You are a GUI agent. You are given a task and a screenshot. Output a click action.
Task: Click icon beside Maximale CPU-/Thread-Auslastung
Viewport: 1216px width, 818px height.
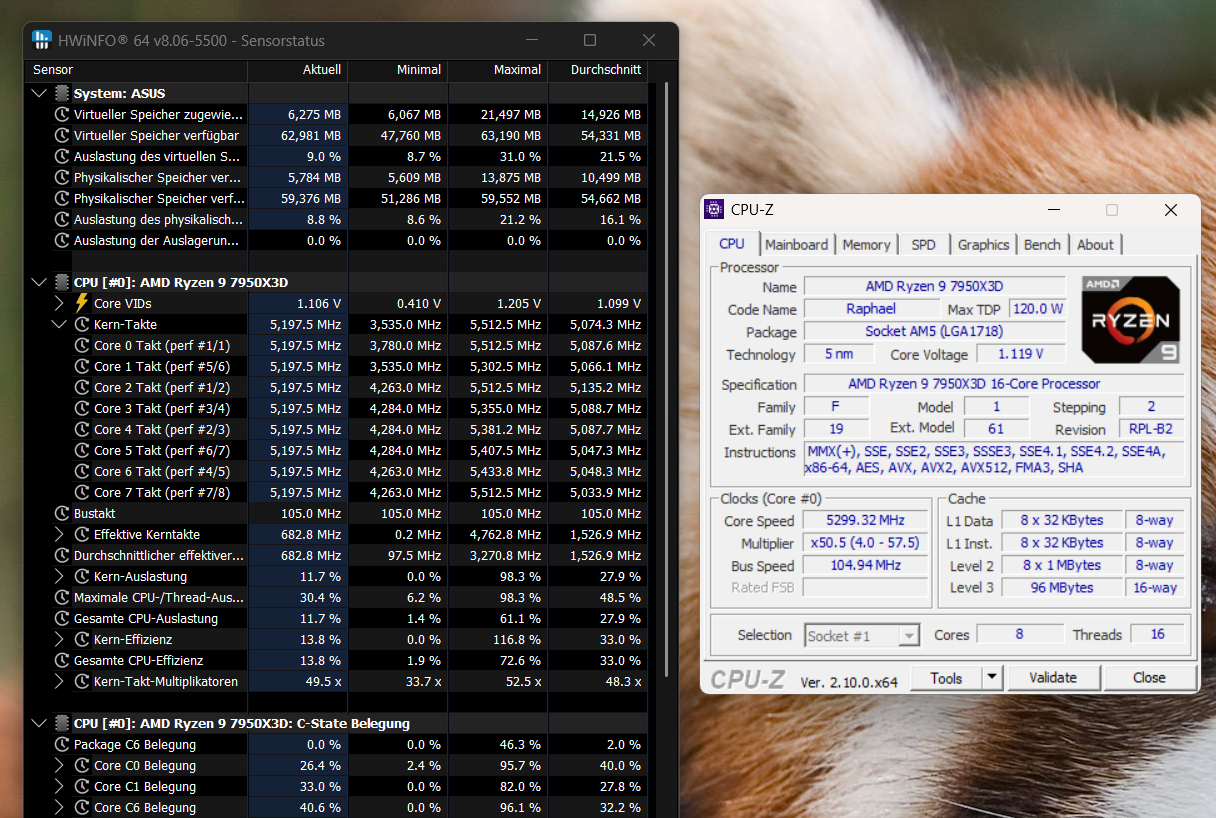pyautogui.click(x=62, y=597)
